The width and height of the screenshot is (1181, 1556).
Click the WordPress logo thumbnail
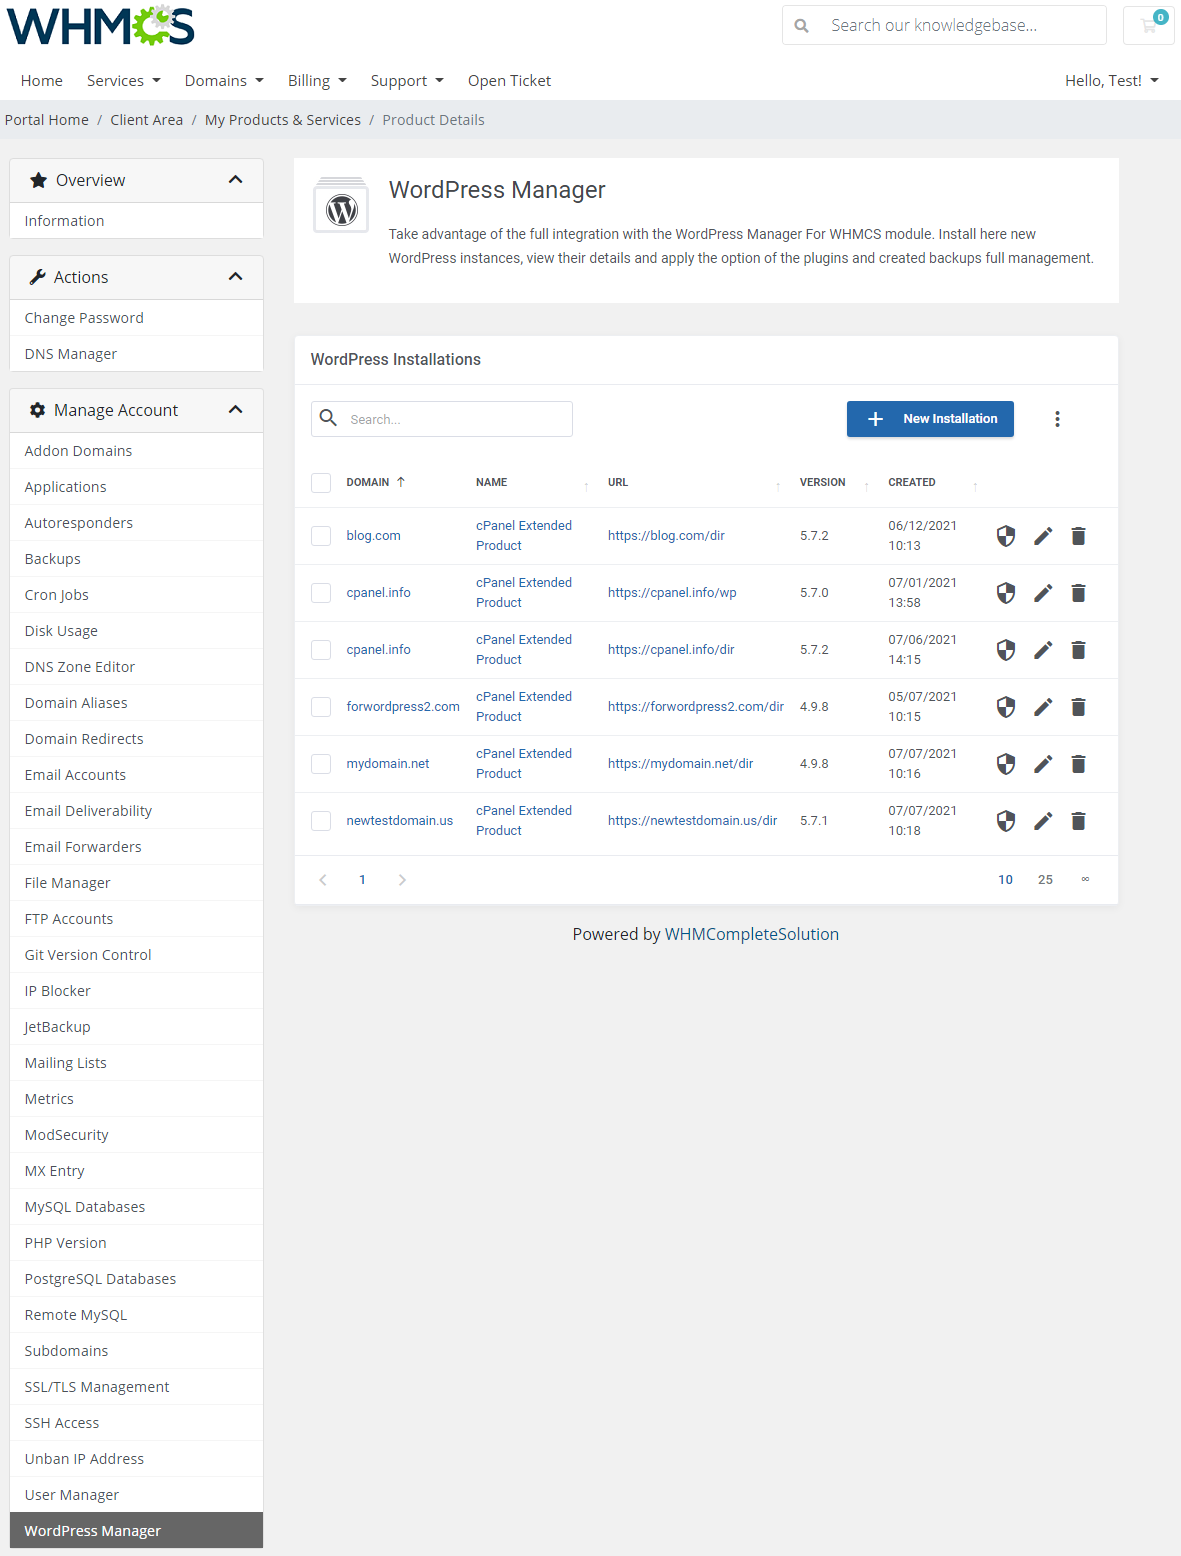click(342, 205)
